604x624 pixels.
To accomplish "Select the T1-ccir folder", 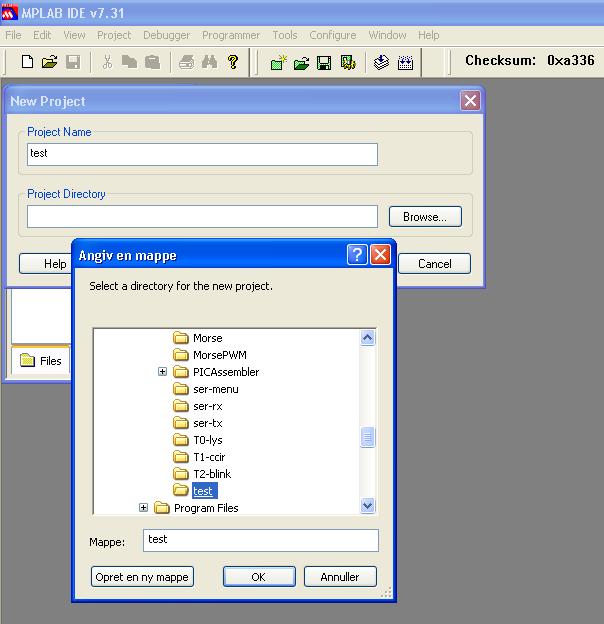I will point(199,457).
